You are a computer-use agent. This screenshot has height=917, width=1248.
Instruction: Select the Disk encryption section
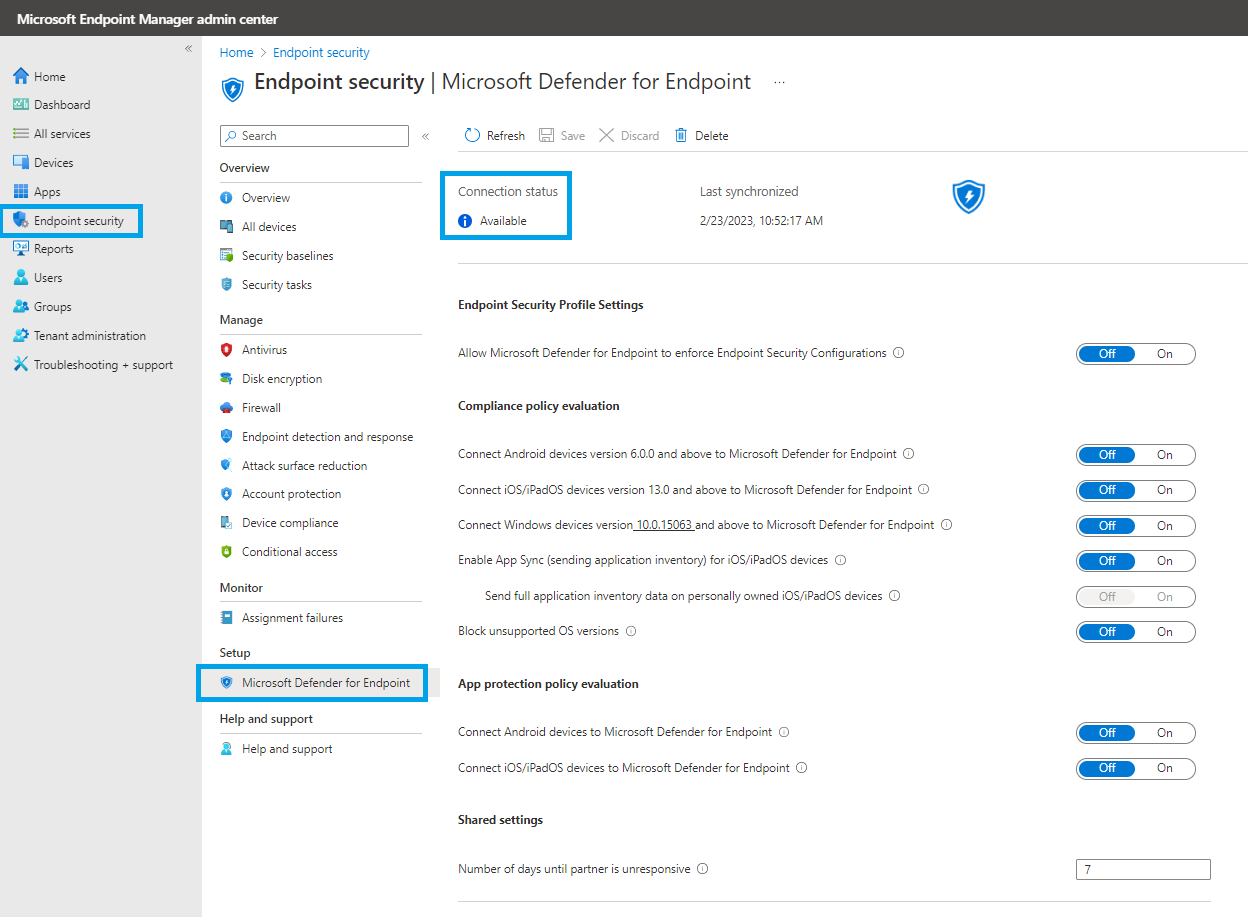(282, 378)
